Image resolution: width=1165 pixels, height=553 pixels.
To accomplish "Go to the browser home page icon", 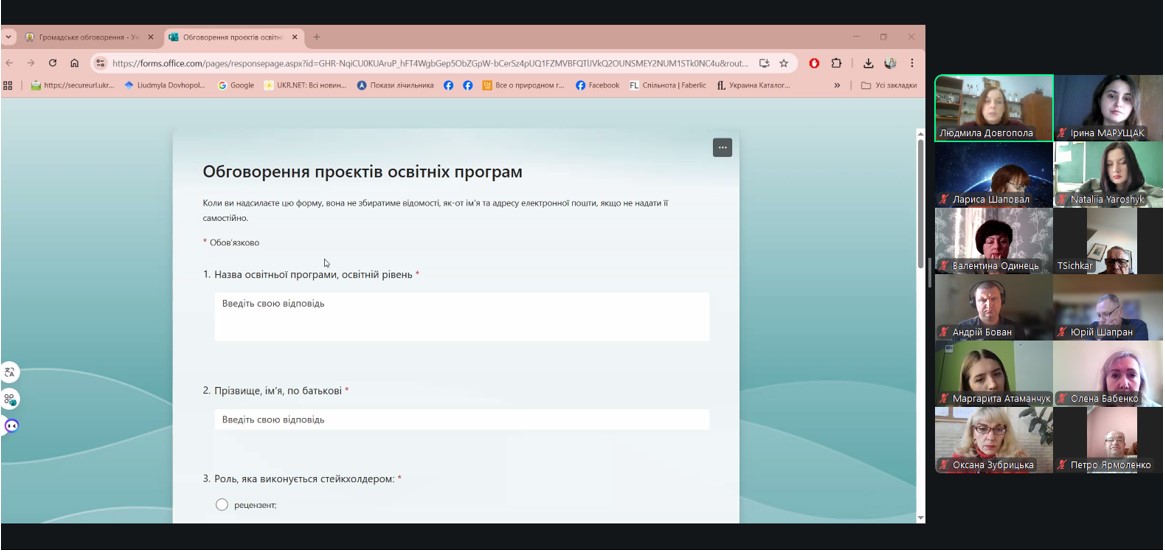I will coord(74,63).
